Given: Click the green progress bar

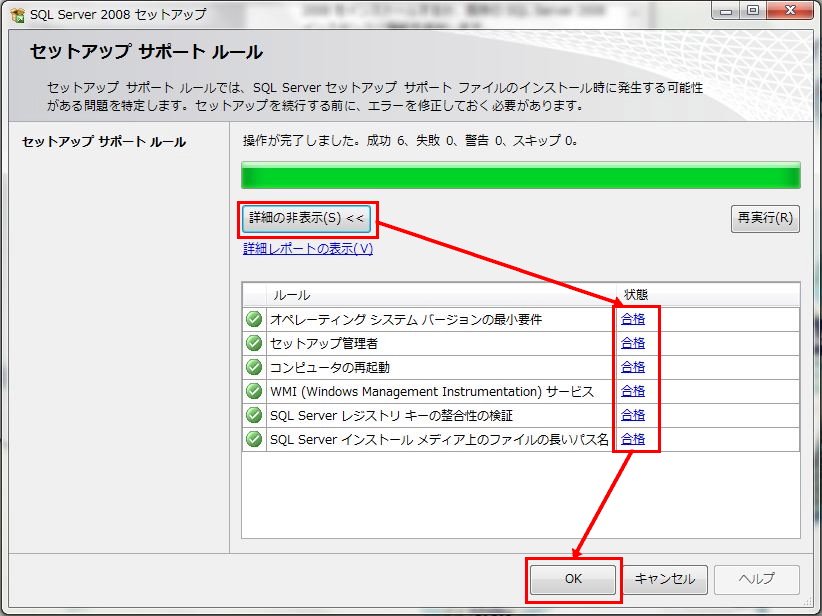Looking at the screenshot, I should (520, 176).
